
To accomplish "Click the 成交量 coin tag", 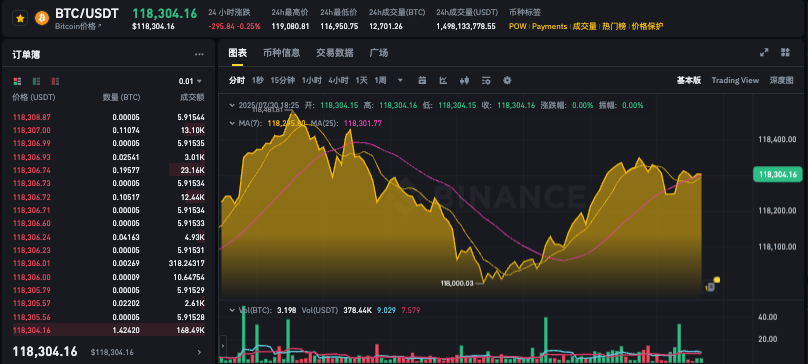I will 584,26.
